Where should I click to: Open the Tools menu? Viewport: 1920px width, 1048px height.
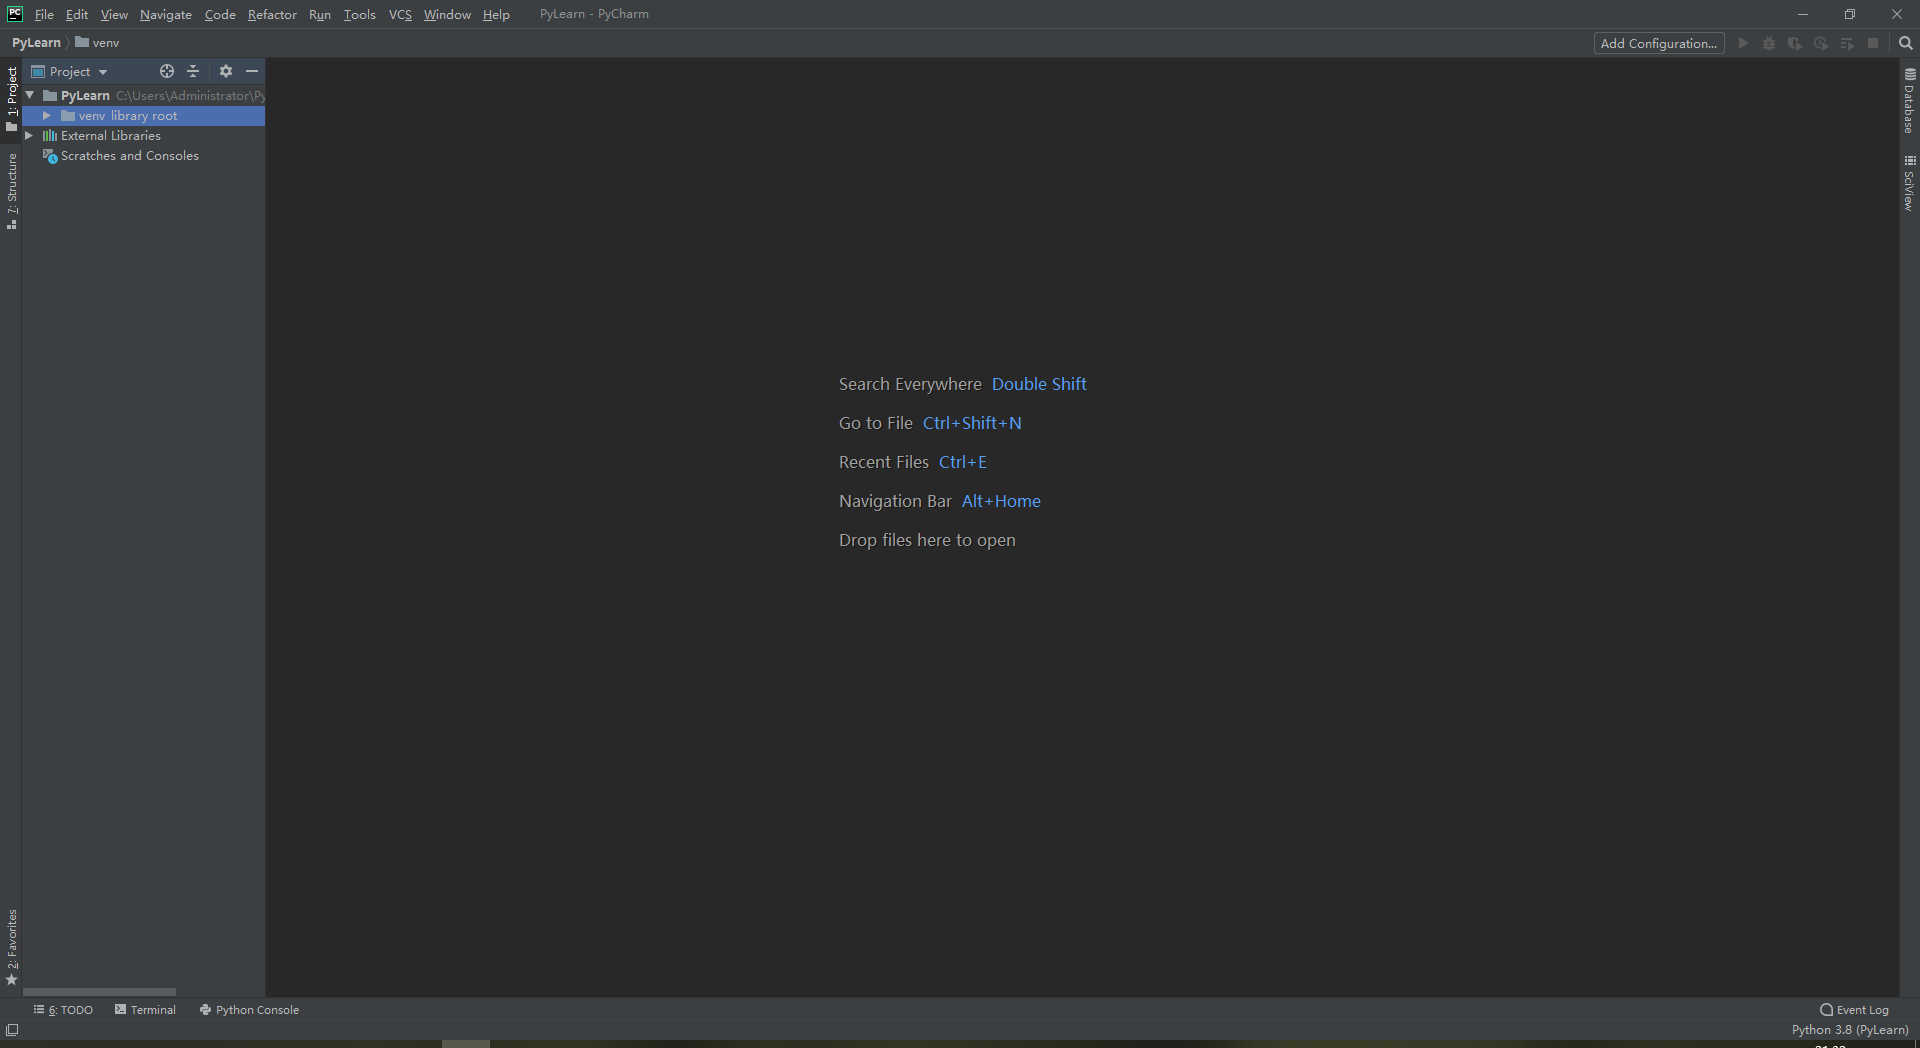point(359,14)
